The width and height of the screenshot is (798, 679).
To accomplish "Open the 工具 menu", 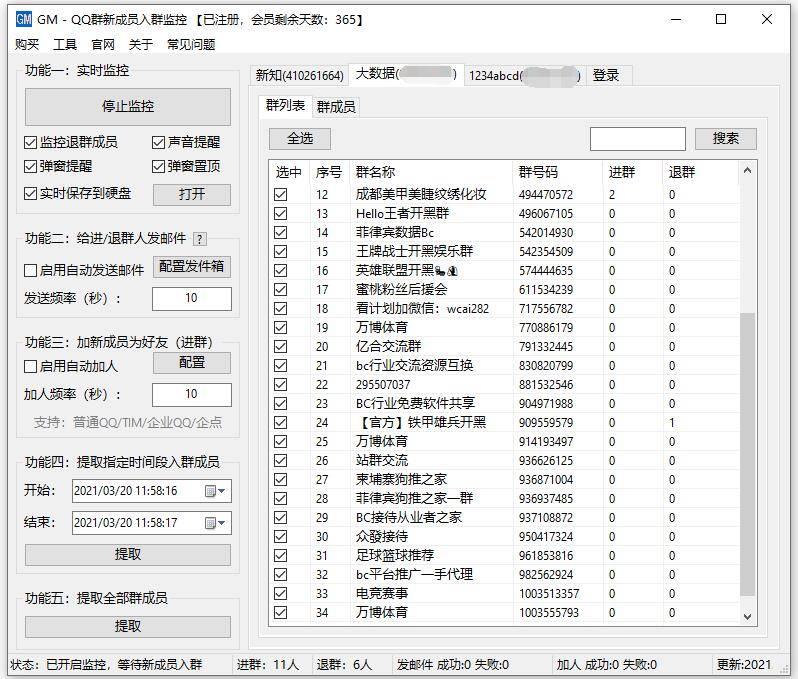I will (x=65, y=45).
